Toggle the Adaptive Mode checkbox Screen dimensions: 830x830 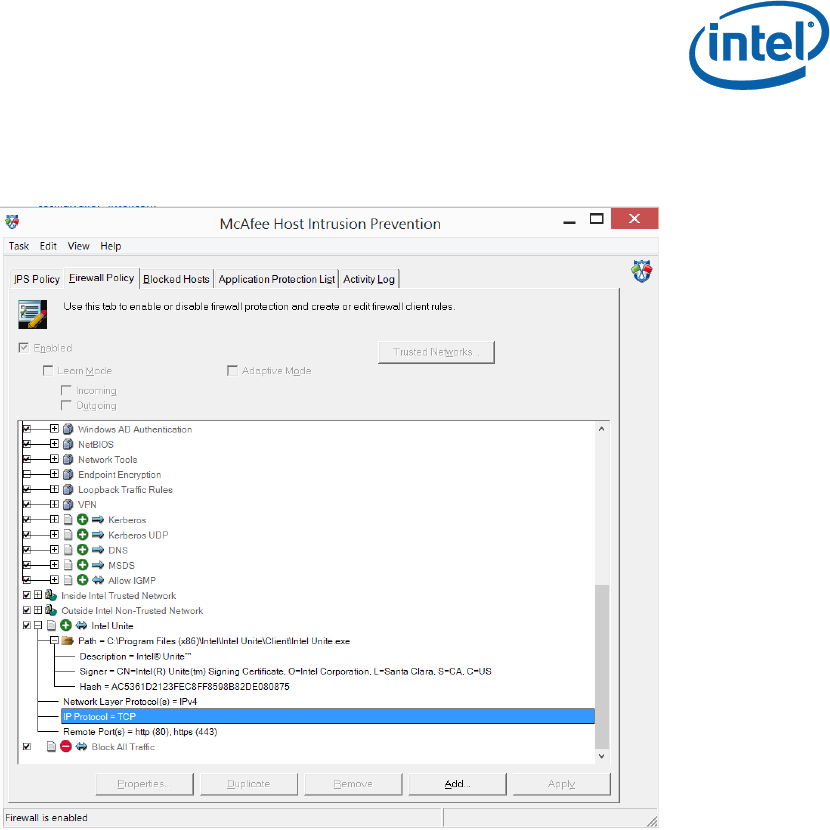coord(232,371)
